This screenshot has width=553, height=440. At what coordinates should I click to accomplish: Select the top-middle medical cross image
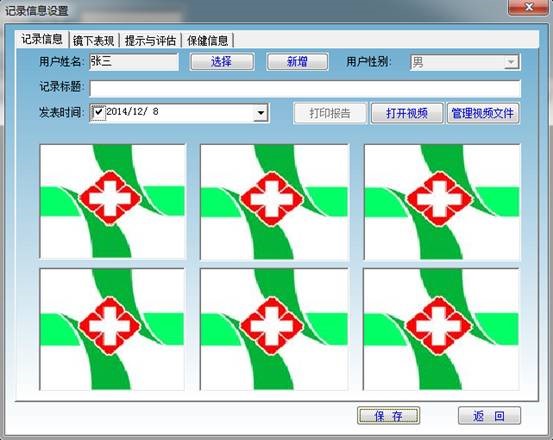pyautogui.click(x=274, y=202)
